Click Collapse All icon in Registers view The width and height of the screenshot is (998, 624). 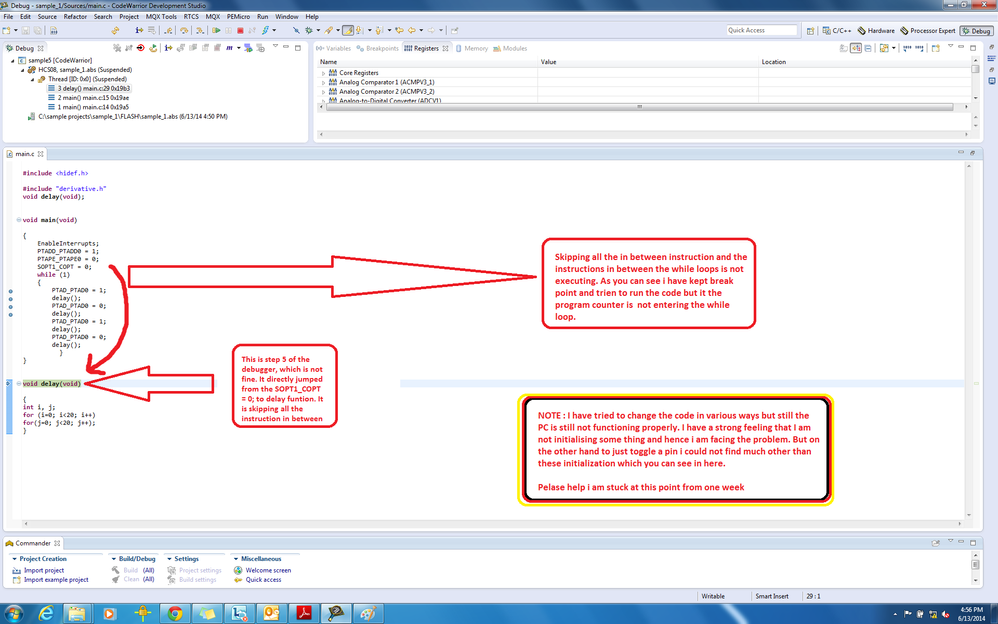tap(868, 48)
